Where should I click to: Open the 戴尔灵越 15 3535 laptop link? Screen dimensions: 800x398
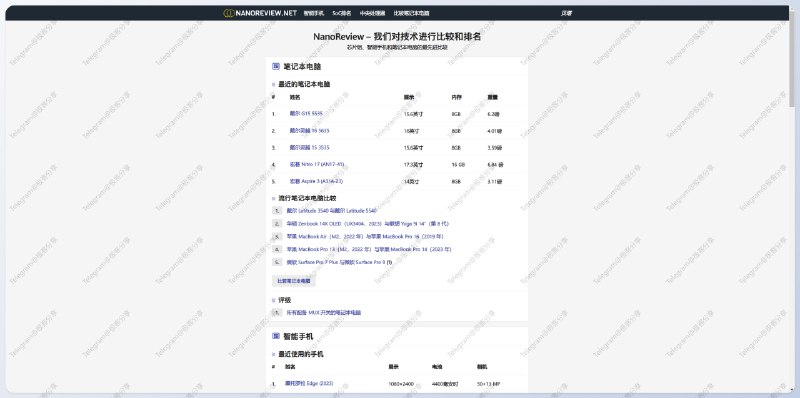pos(309,147)
